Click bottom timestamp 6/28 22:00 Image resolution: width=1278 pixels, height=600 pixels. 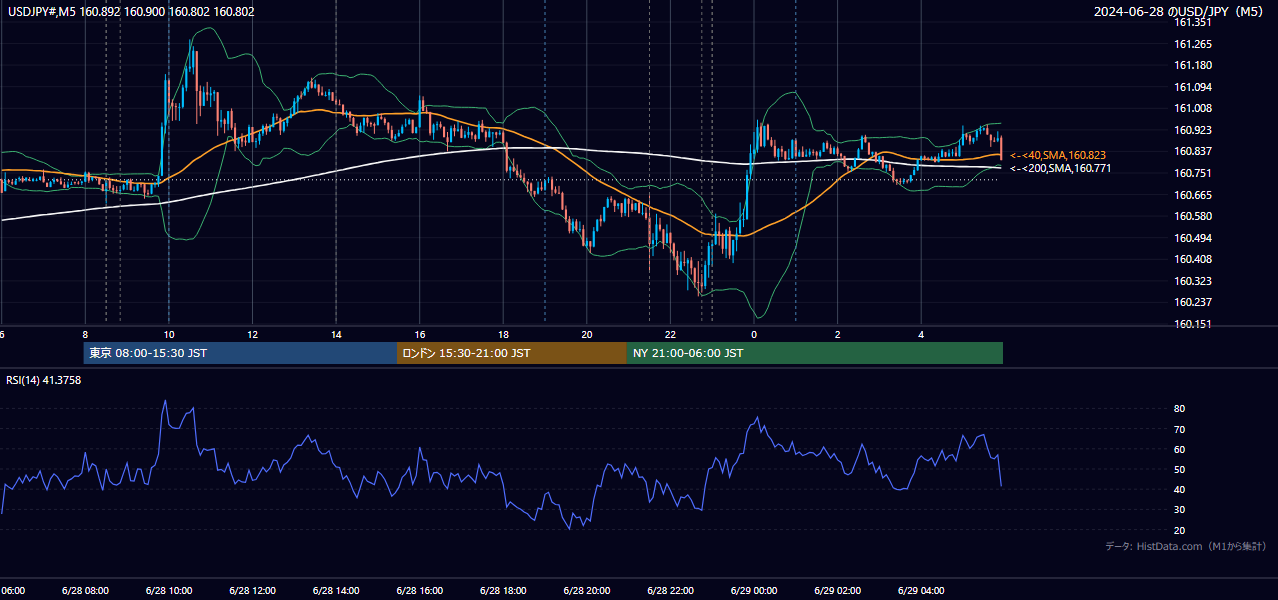670,590
